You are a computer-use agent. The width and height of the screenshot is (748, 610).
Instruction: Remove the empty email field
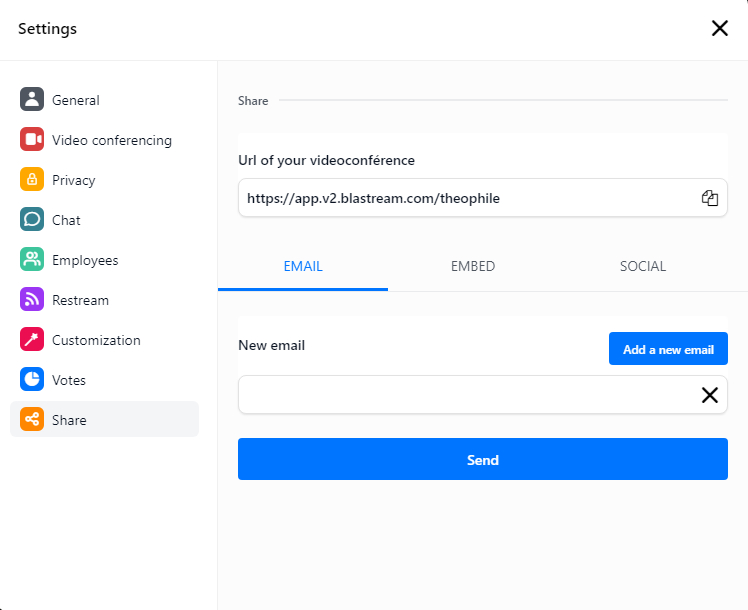[709, 395]
